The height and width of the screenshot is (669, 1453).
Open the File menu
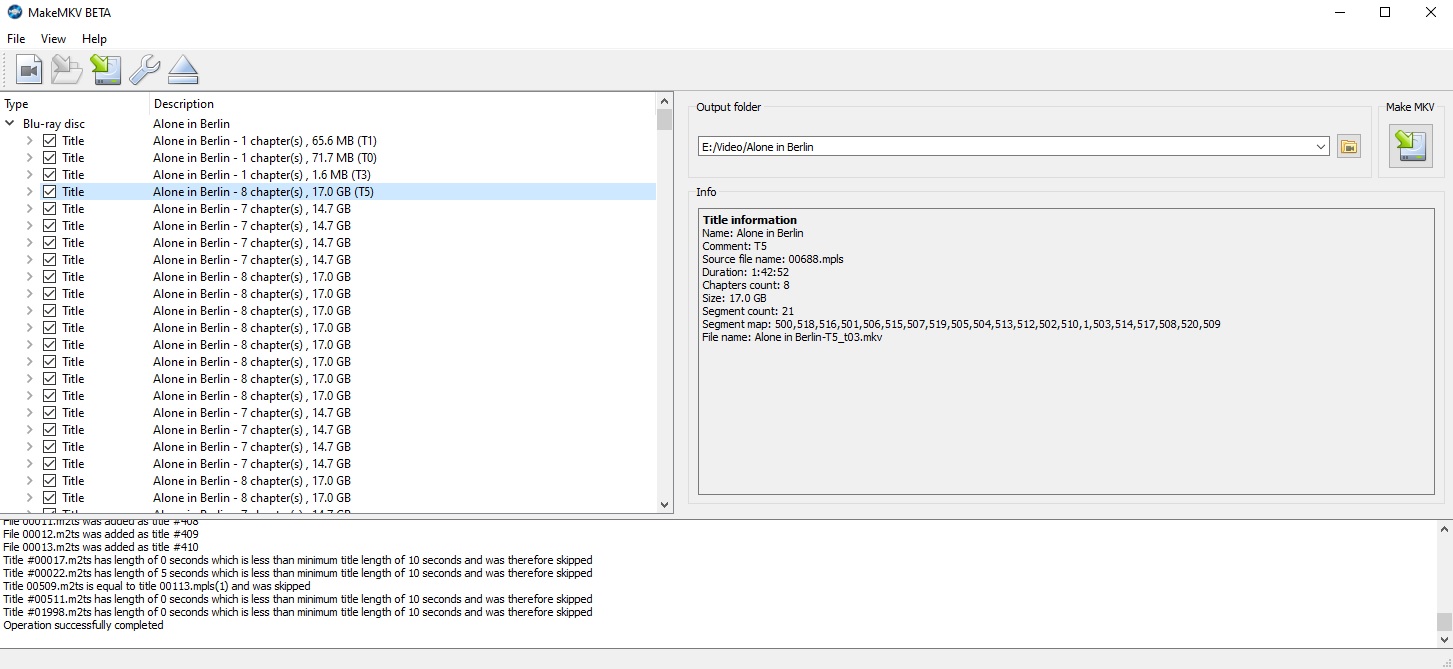coord(16,39)
